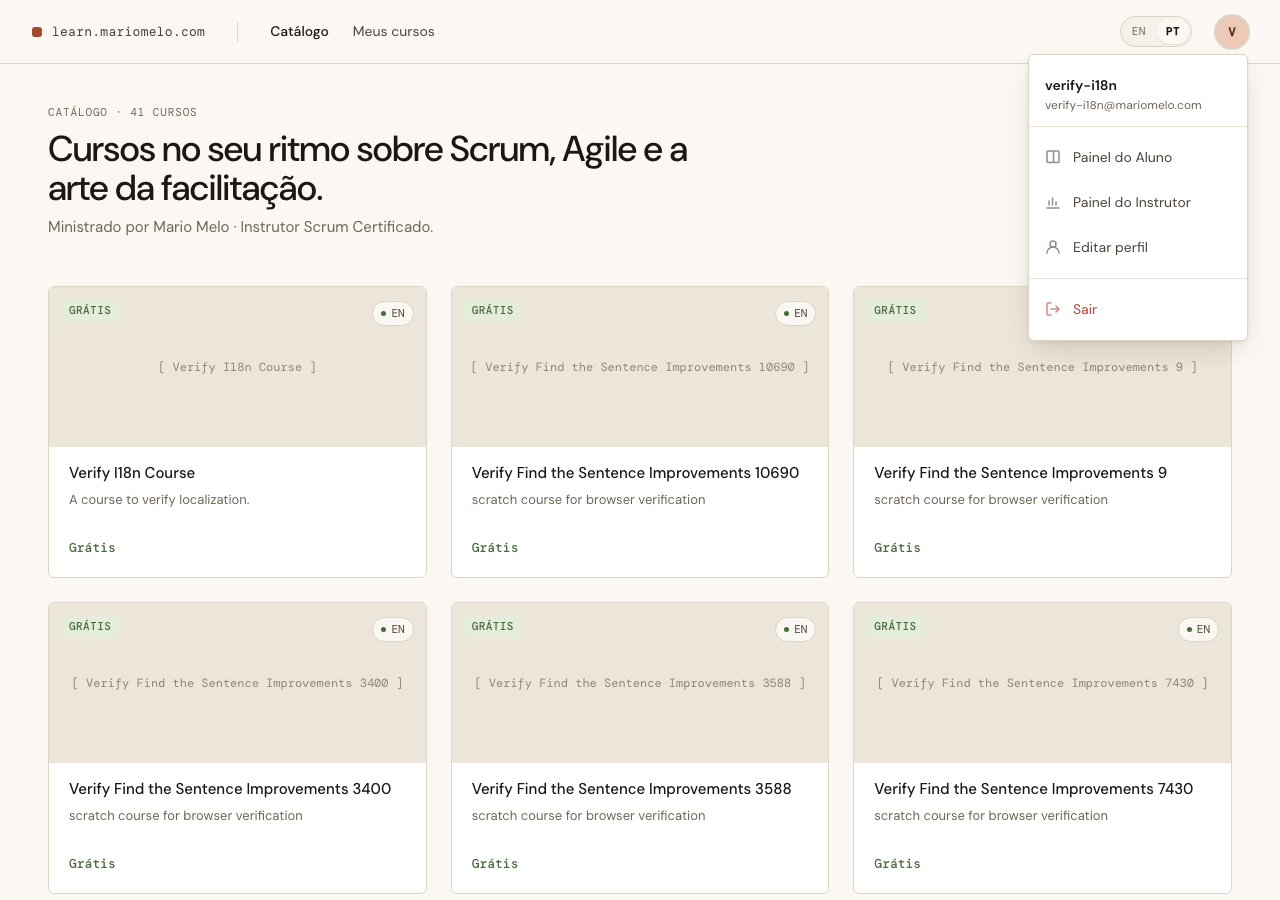
Task: Open Verify Find the Sentence Improvements 9 title
Action: pos(1020,473)
